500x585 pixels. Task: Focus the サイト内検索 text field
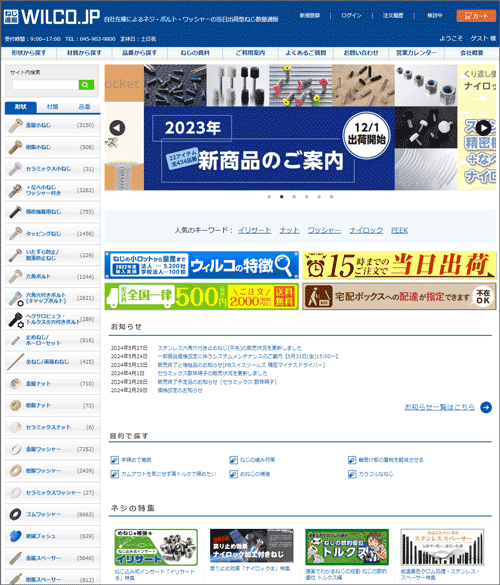[46, 85]
